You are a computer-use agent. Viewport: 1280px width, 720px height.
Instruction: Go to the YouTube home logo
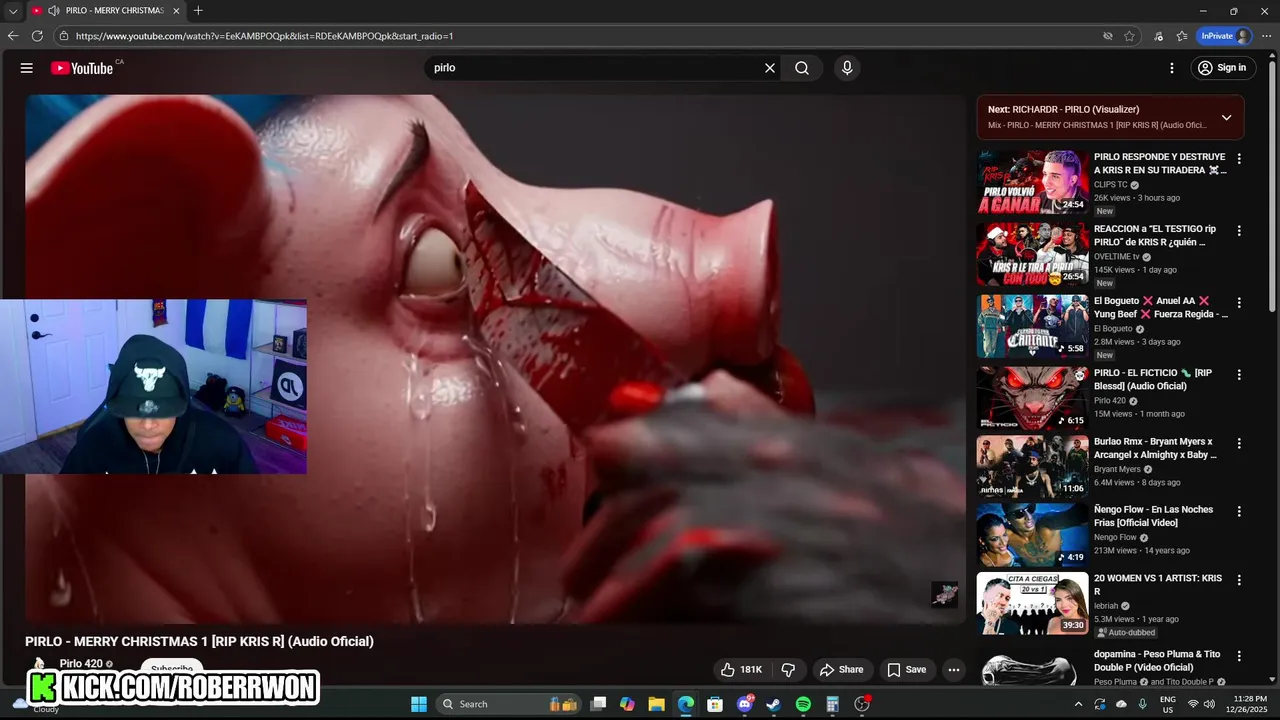pyautogui.click(x=82, y=68)
